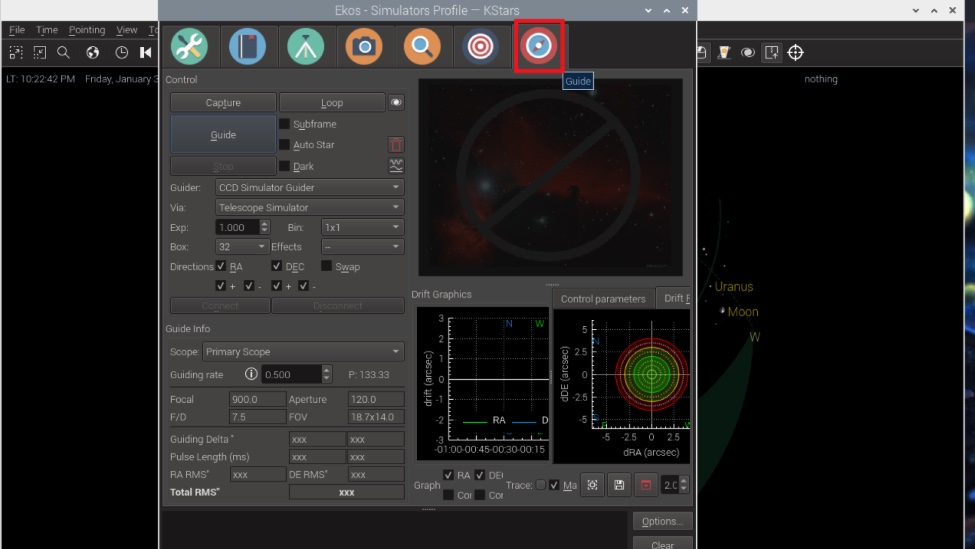Toggle the Auto Star checkbox
Image resolution: width=975 pixels, height=549 pixels.
(285, 145)
